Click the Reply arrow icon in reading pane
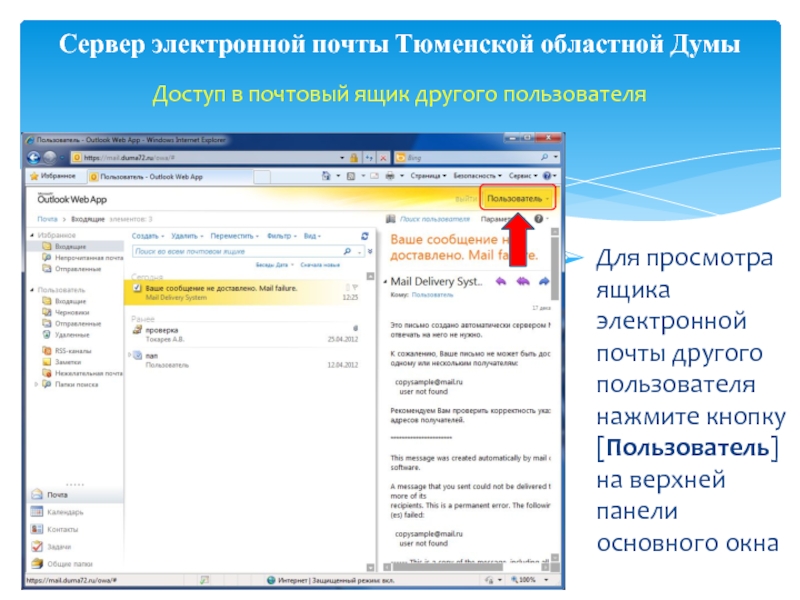 pos(501,281)
